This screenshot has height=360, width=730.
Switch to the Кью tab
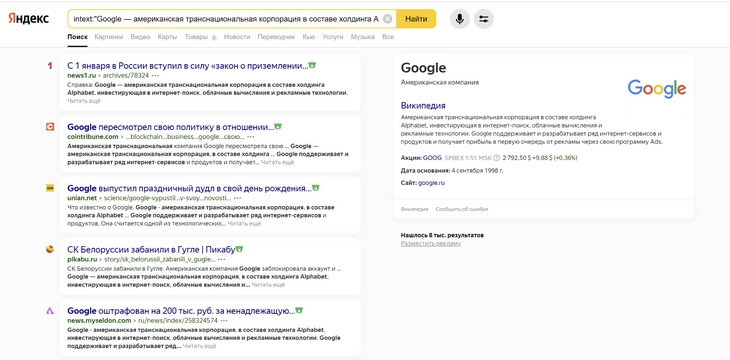(x=309, y=37)
